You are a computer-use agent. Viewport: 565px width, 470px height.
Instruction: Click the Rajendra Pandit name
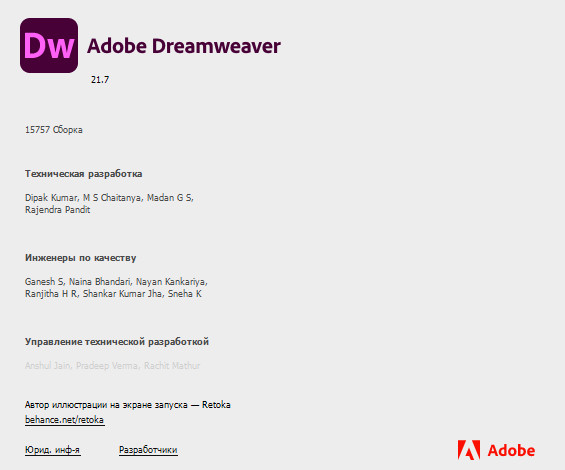tap(58, 210)
